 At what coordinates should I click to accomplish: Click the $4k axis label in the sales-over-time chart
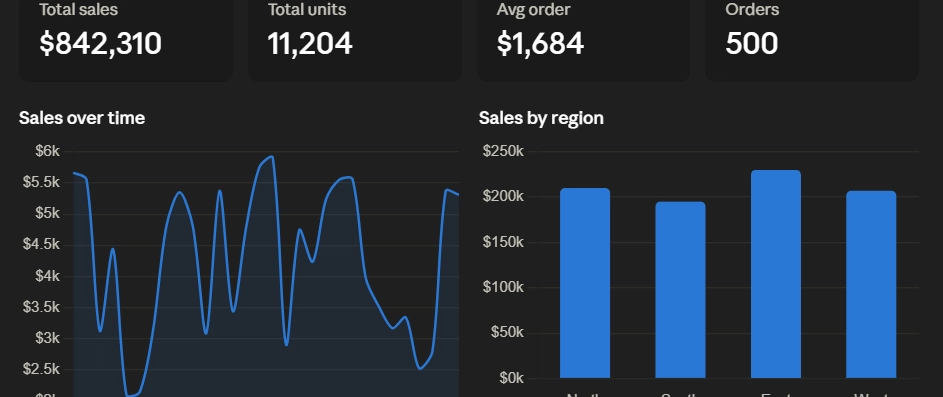pos(48,275)
